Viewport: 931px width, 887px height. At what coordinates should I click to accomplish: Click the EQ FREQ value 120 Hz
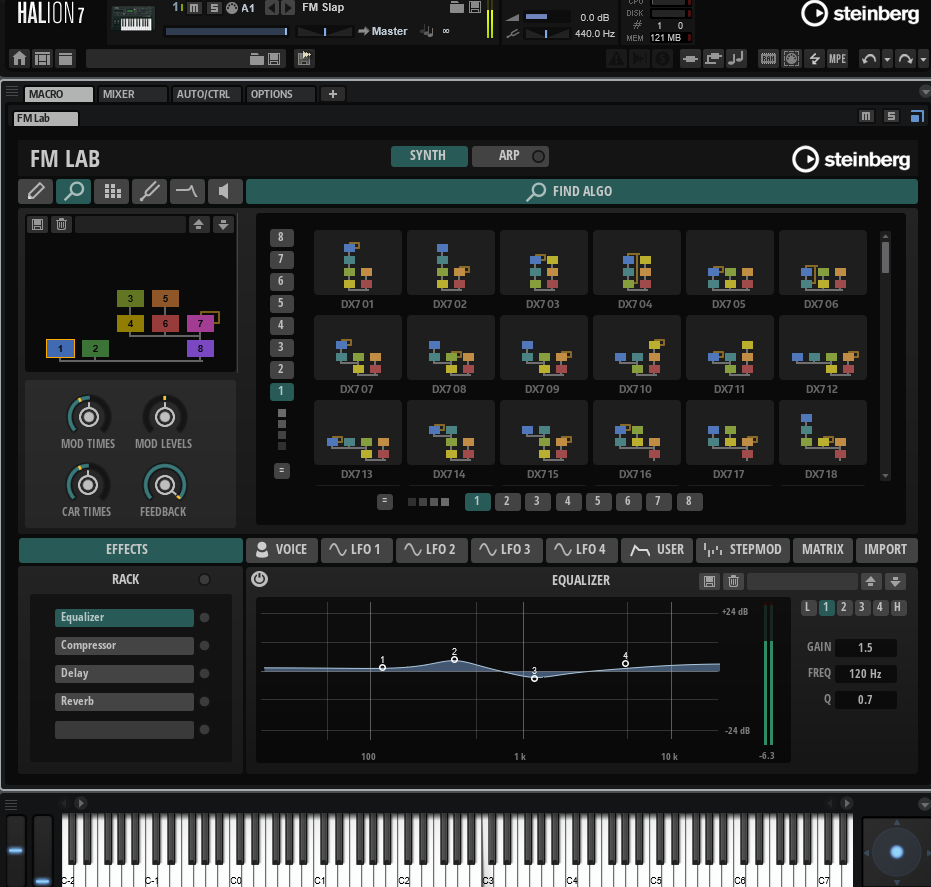click(865, 674)
